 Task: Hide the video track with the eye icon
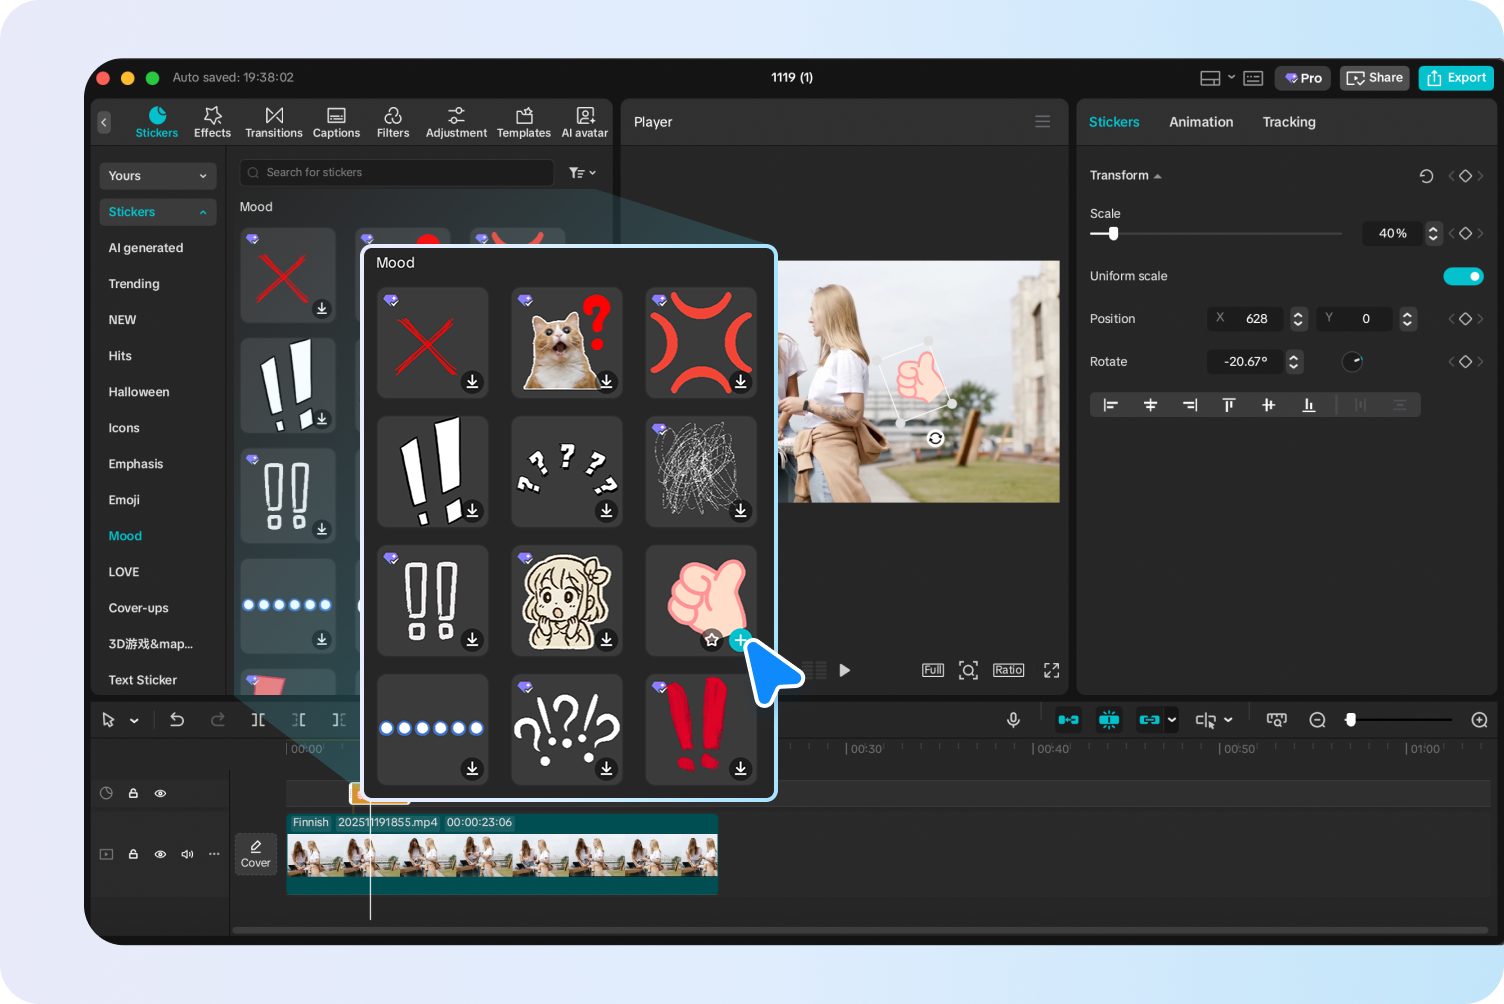point(160,854)
